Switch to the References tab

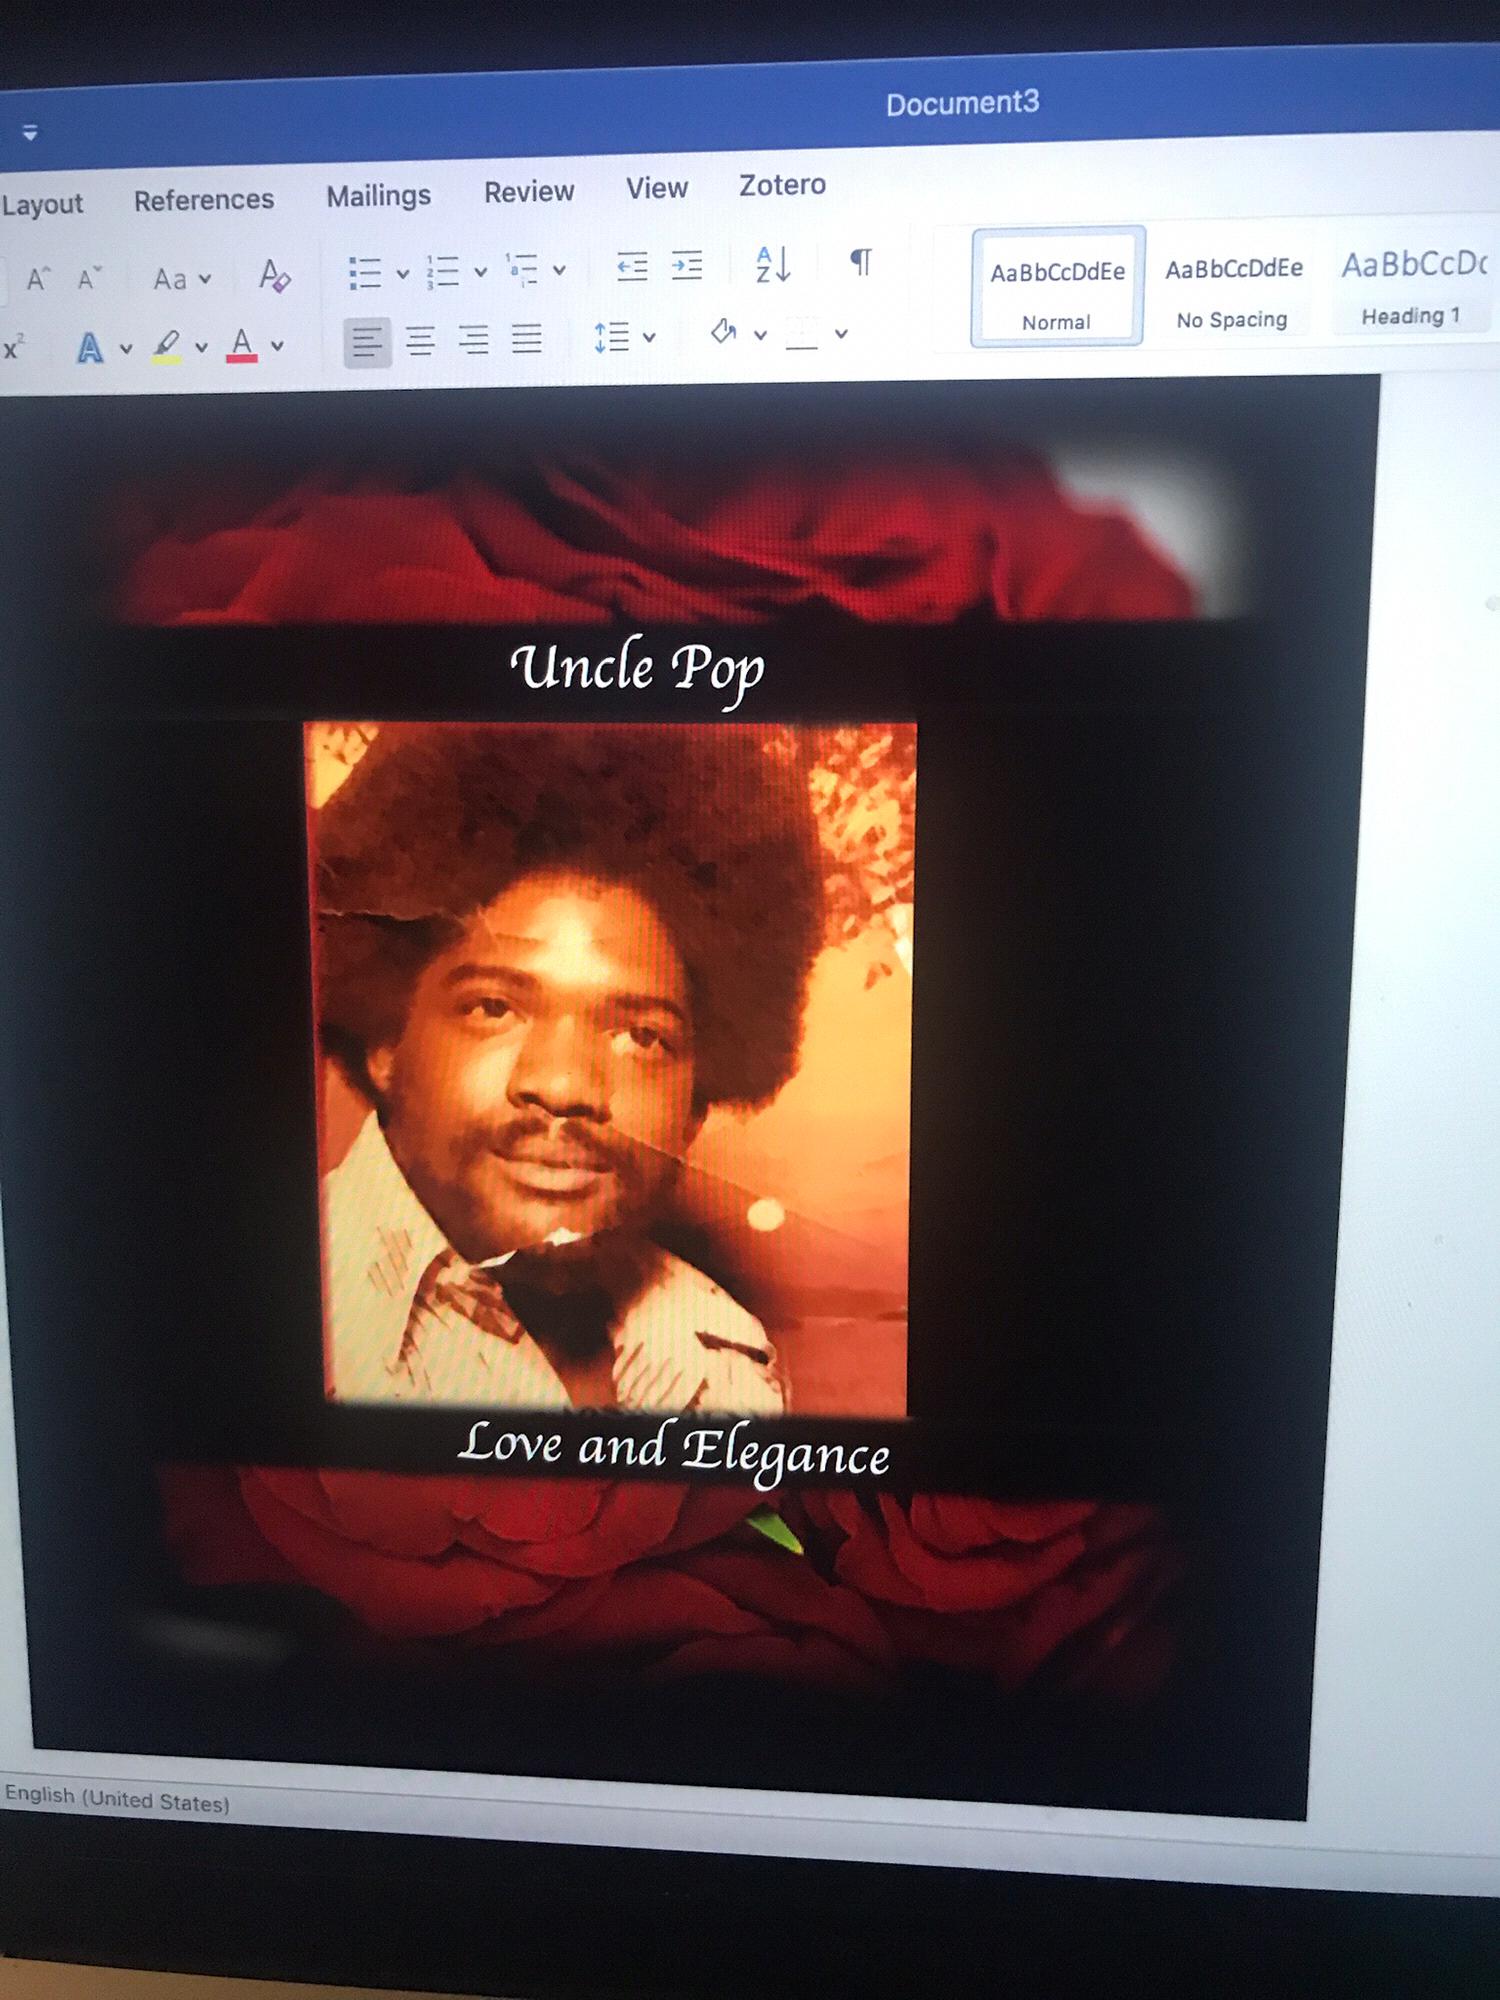click(204, 200)
